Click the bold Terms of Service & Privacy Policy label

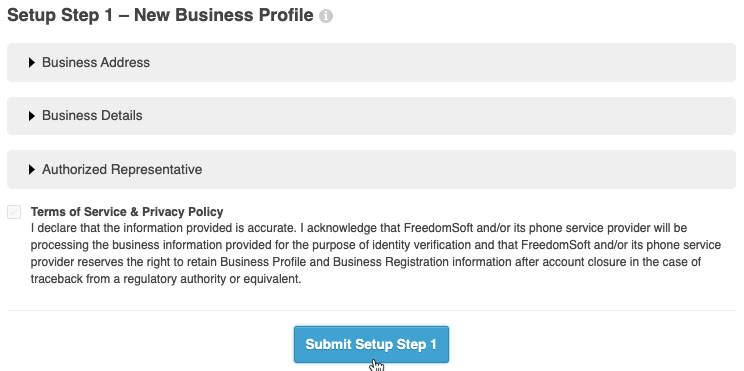127,212
